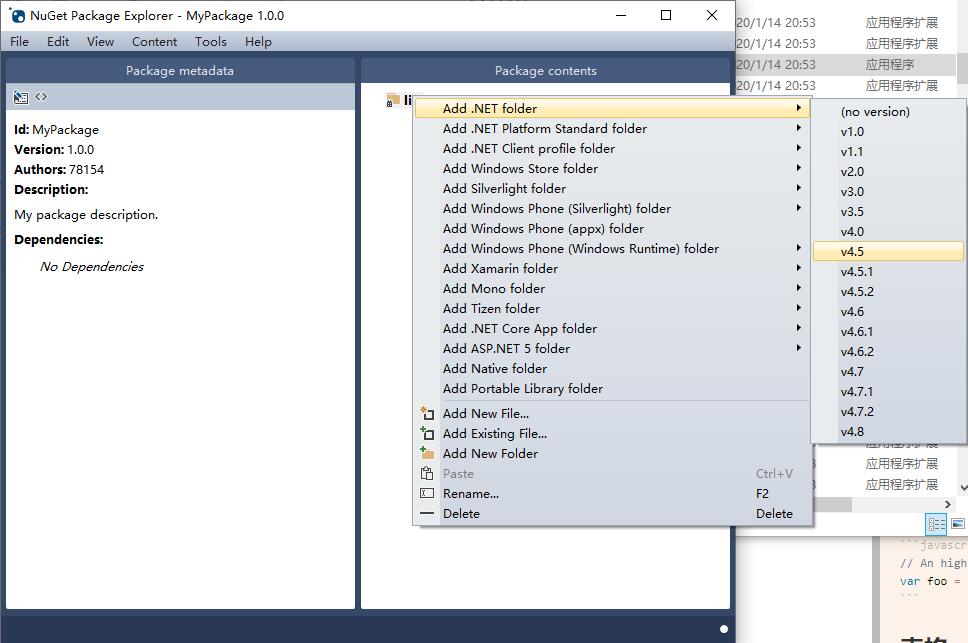Click the Package metadata panel header
The height and width of the screenshot is (643, 968).
180,70
